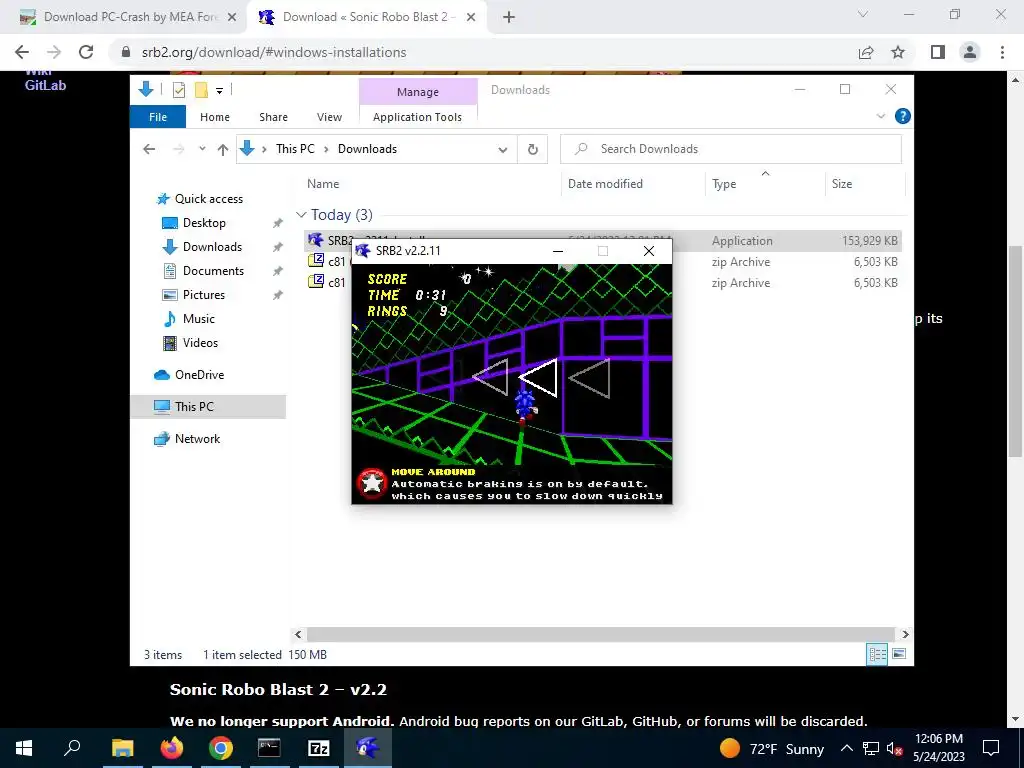Toggle the Chrome side panel icon
The width and height of the screenshot is (1024, 768).
[x=938, y=52]
